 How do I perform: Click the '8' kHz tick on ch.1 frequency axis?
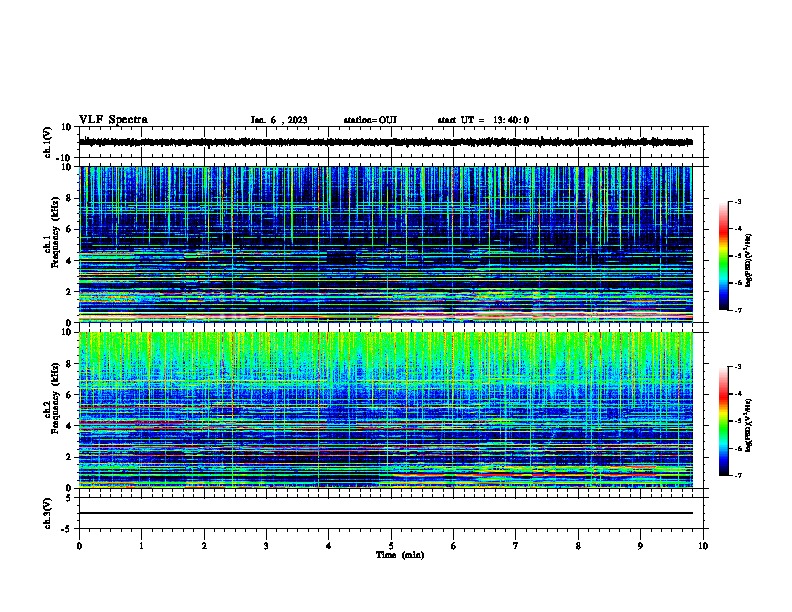pyautogui.click(x=69, y=198)
